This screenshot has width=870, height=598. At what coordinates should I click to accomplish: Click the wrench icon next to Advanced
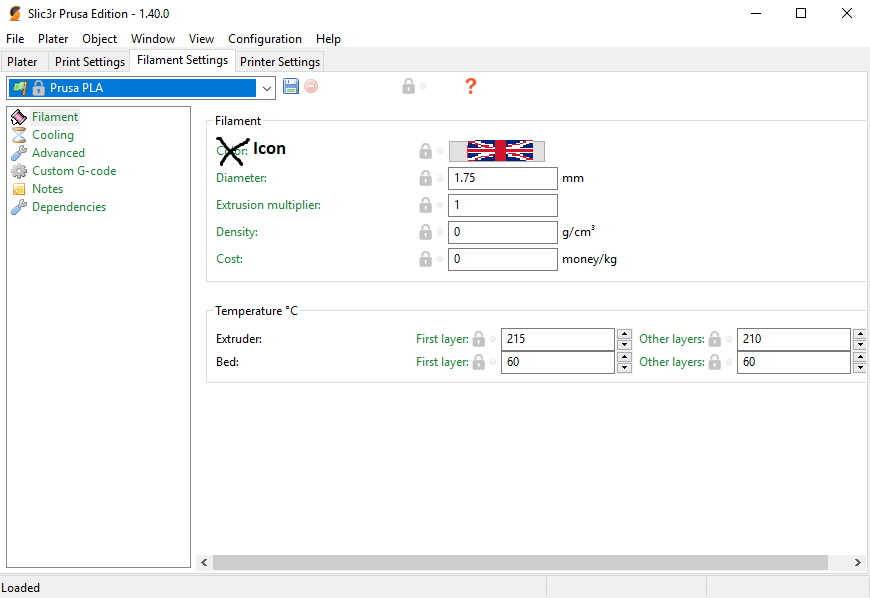[x=19, y=153]
